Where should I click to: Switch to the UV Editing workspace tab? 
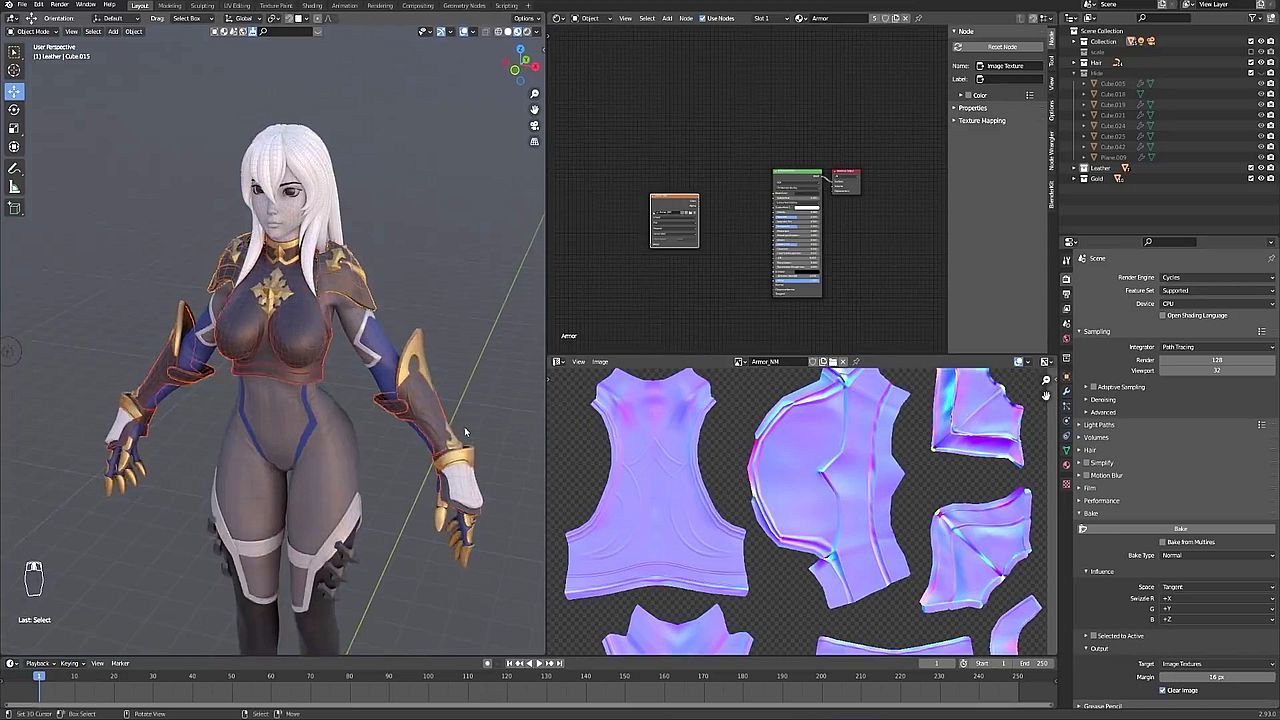237,6
